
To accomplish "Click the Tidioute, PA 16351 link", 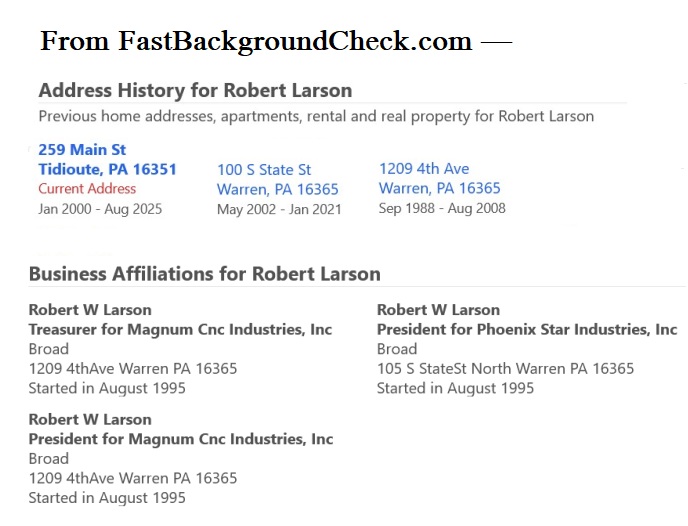I will point(107,169).
